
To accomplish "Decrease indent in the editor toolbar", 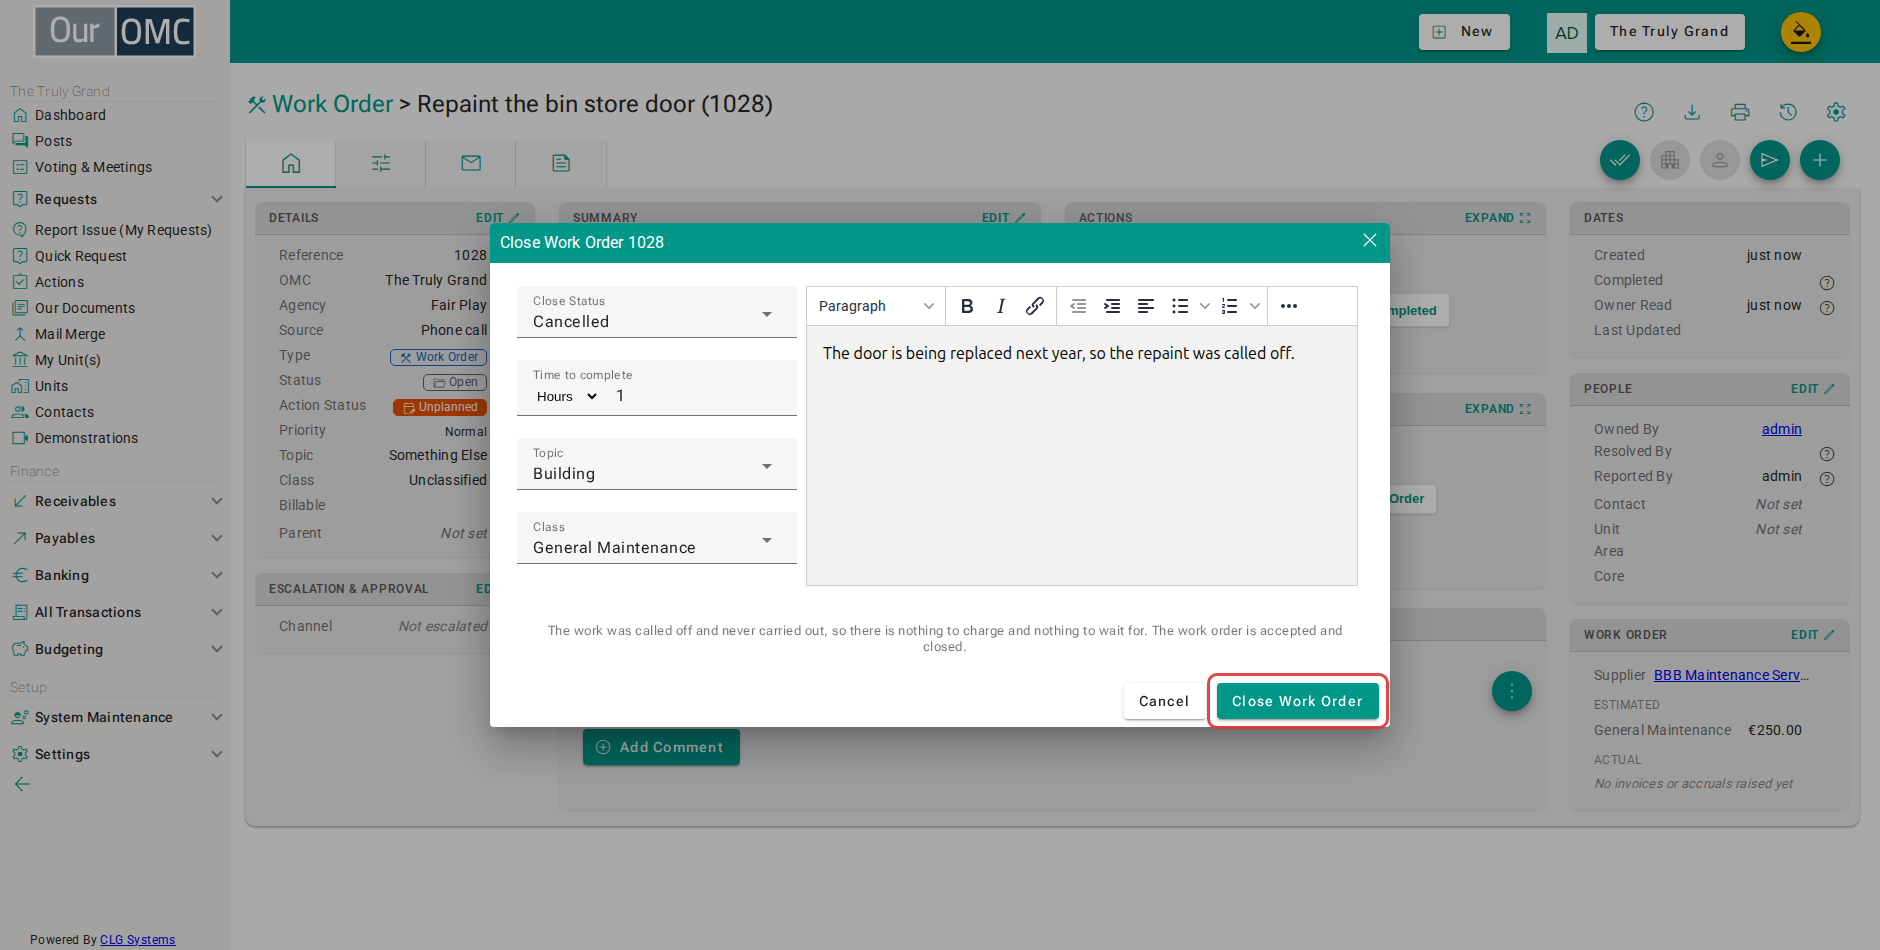I will (1078, 306).
